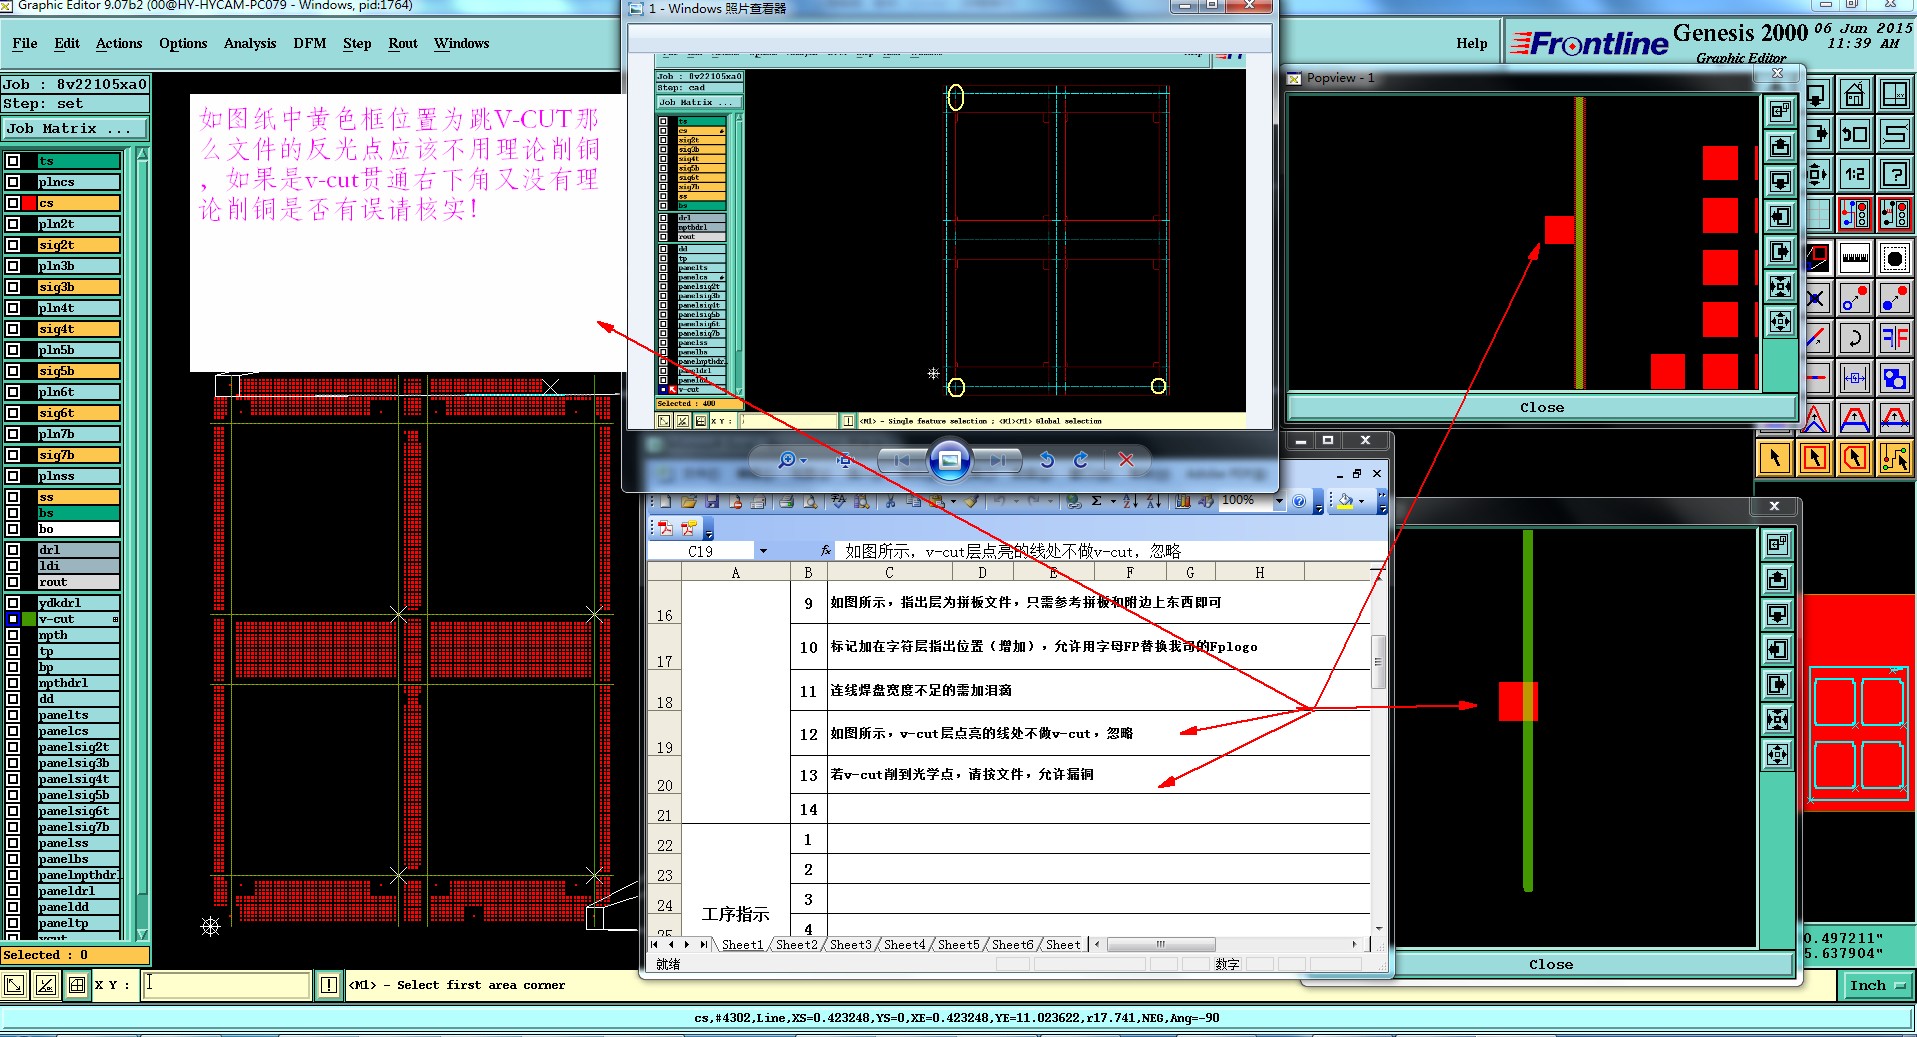
Task: Close the Popview - 1 window via Close button
Action: tap(1541, 407)
